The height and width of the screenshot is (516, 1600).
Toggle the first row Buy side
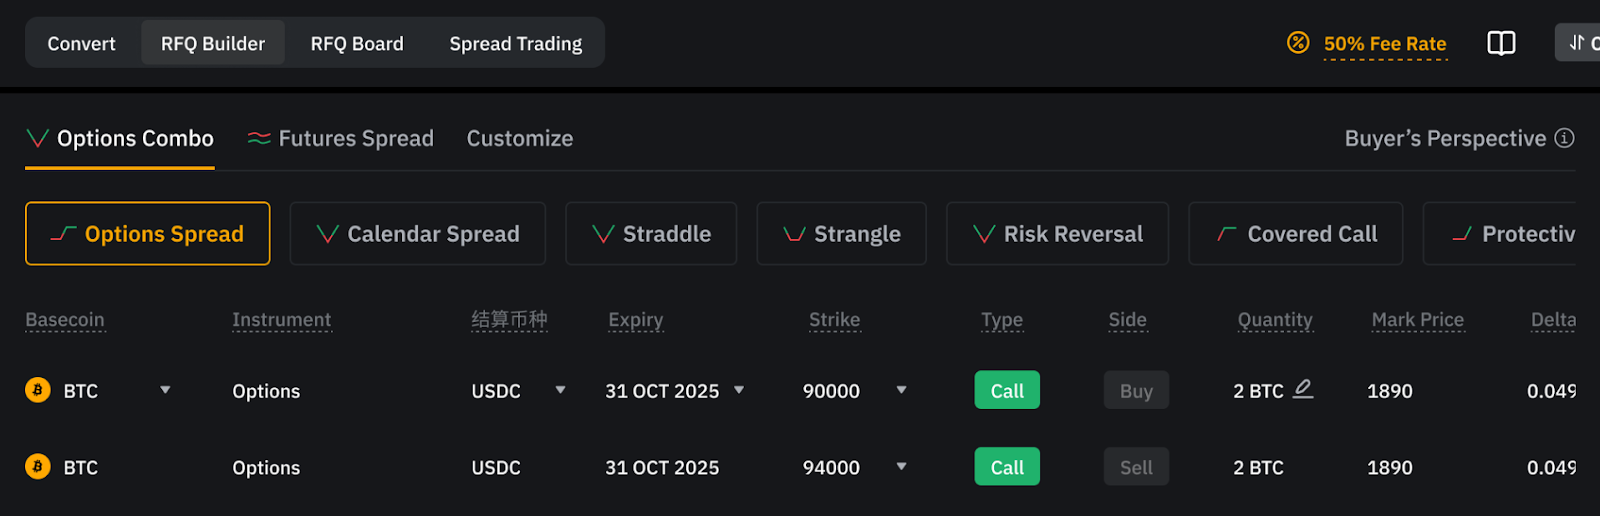click(x=1136, y=390)
